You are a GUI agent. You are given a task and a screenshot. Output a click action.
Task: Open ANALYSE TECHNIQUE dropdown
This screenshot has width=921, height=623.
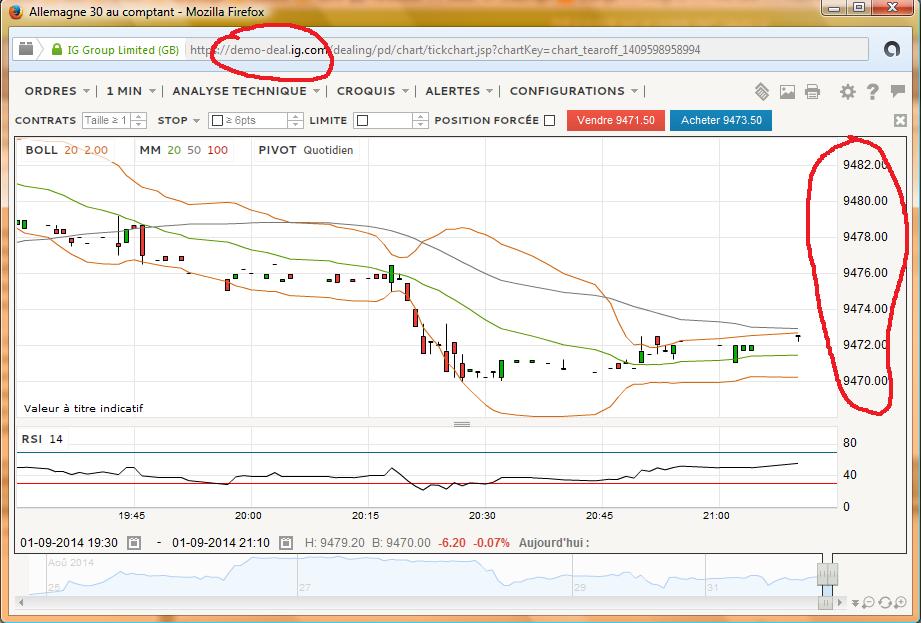click(246, 91)
